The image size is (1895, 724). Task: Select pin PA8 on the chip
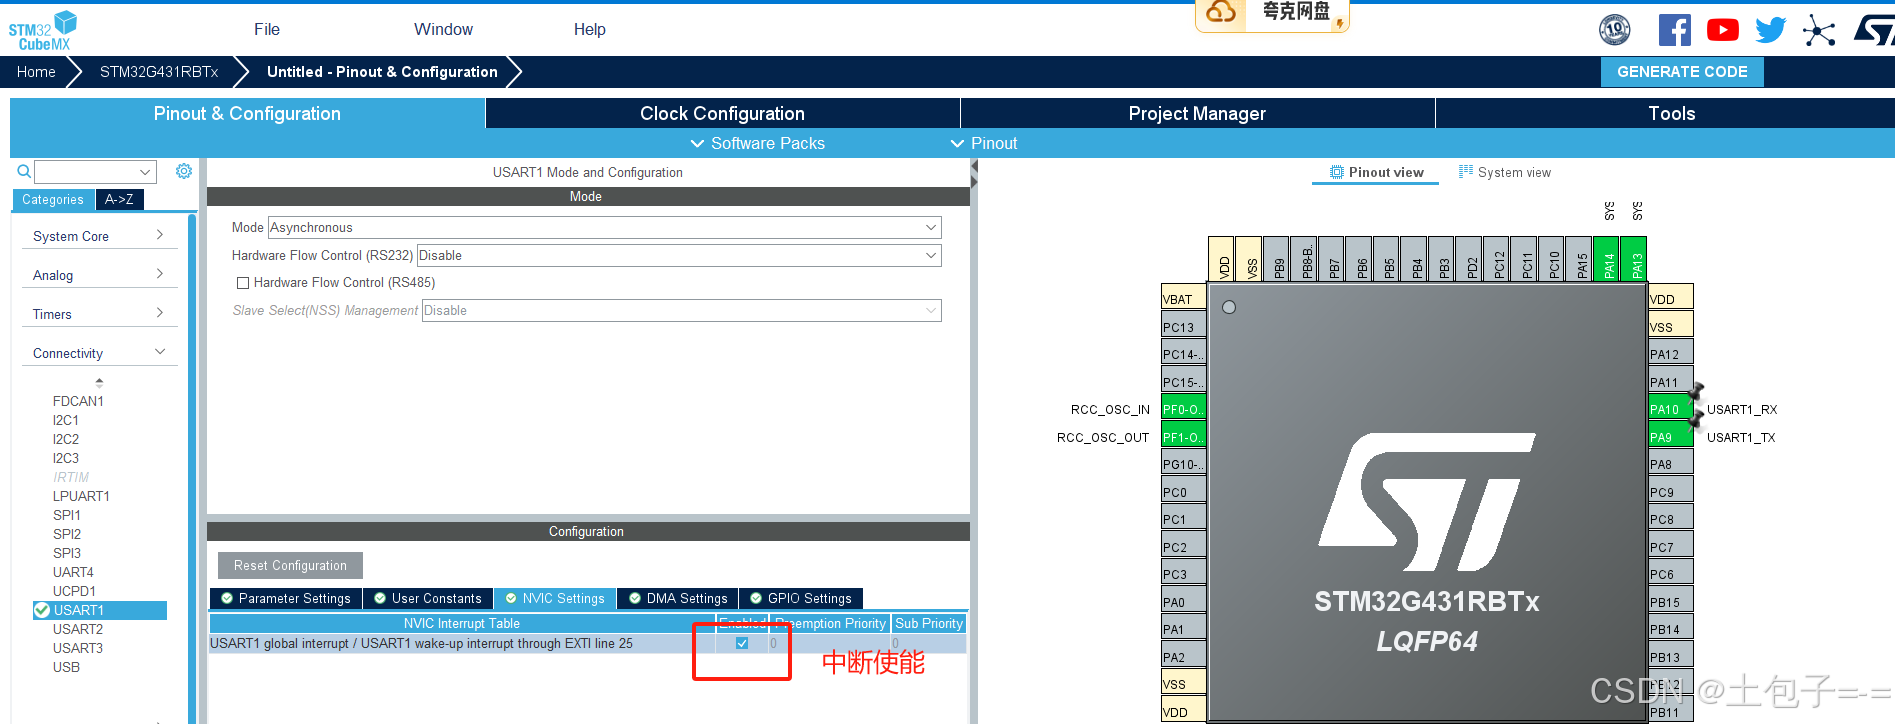coord(1670,464)
